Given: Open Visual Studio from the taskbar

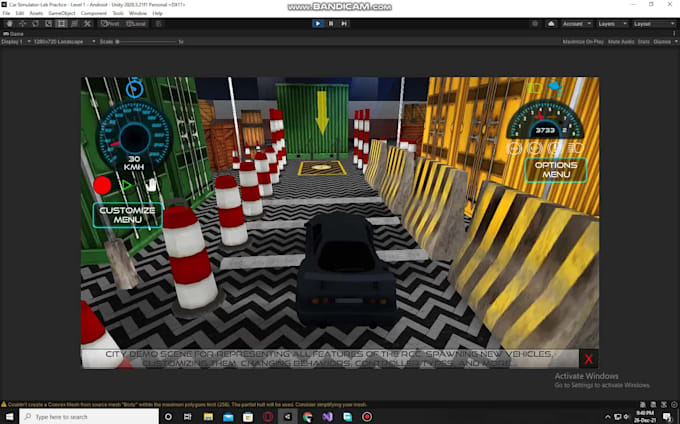Looking at the screenshot, I should click(x=327, y=417).
